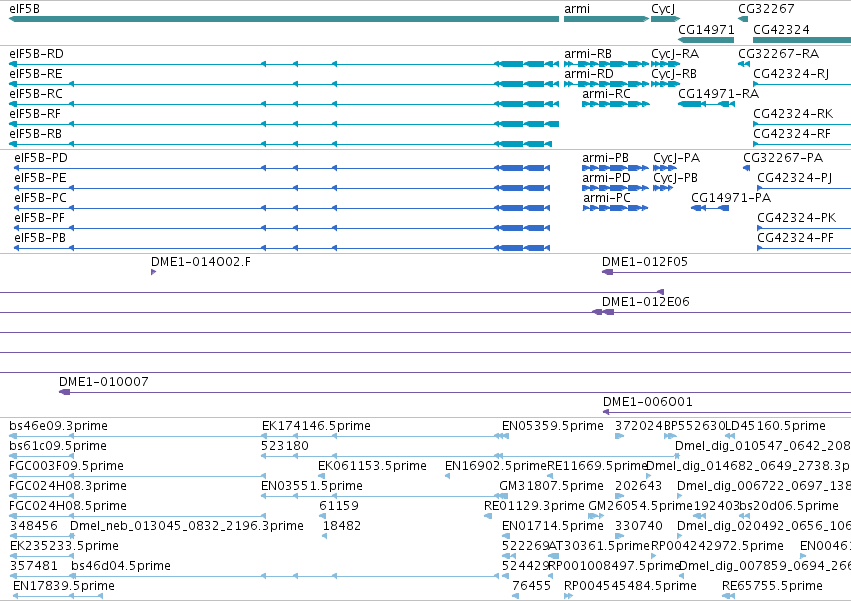The height and width of the screenshot is (601, 851).
Task: Select CycJ-RA transcript
Action: [x=665, y=64]
